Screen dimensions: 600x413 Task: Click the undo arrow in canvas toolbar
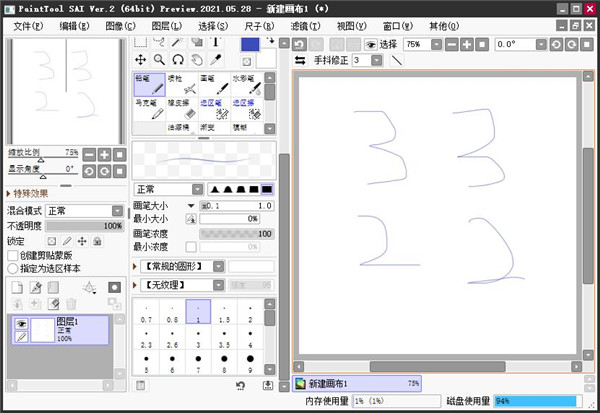click(x=299, y=44)
